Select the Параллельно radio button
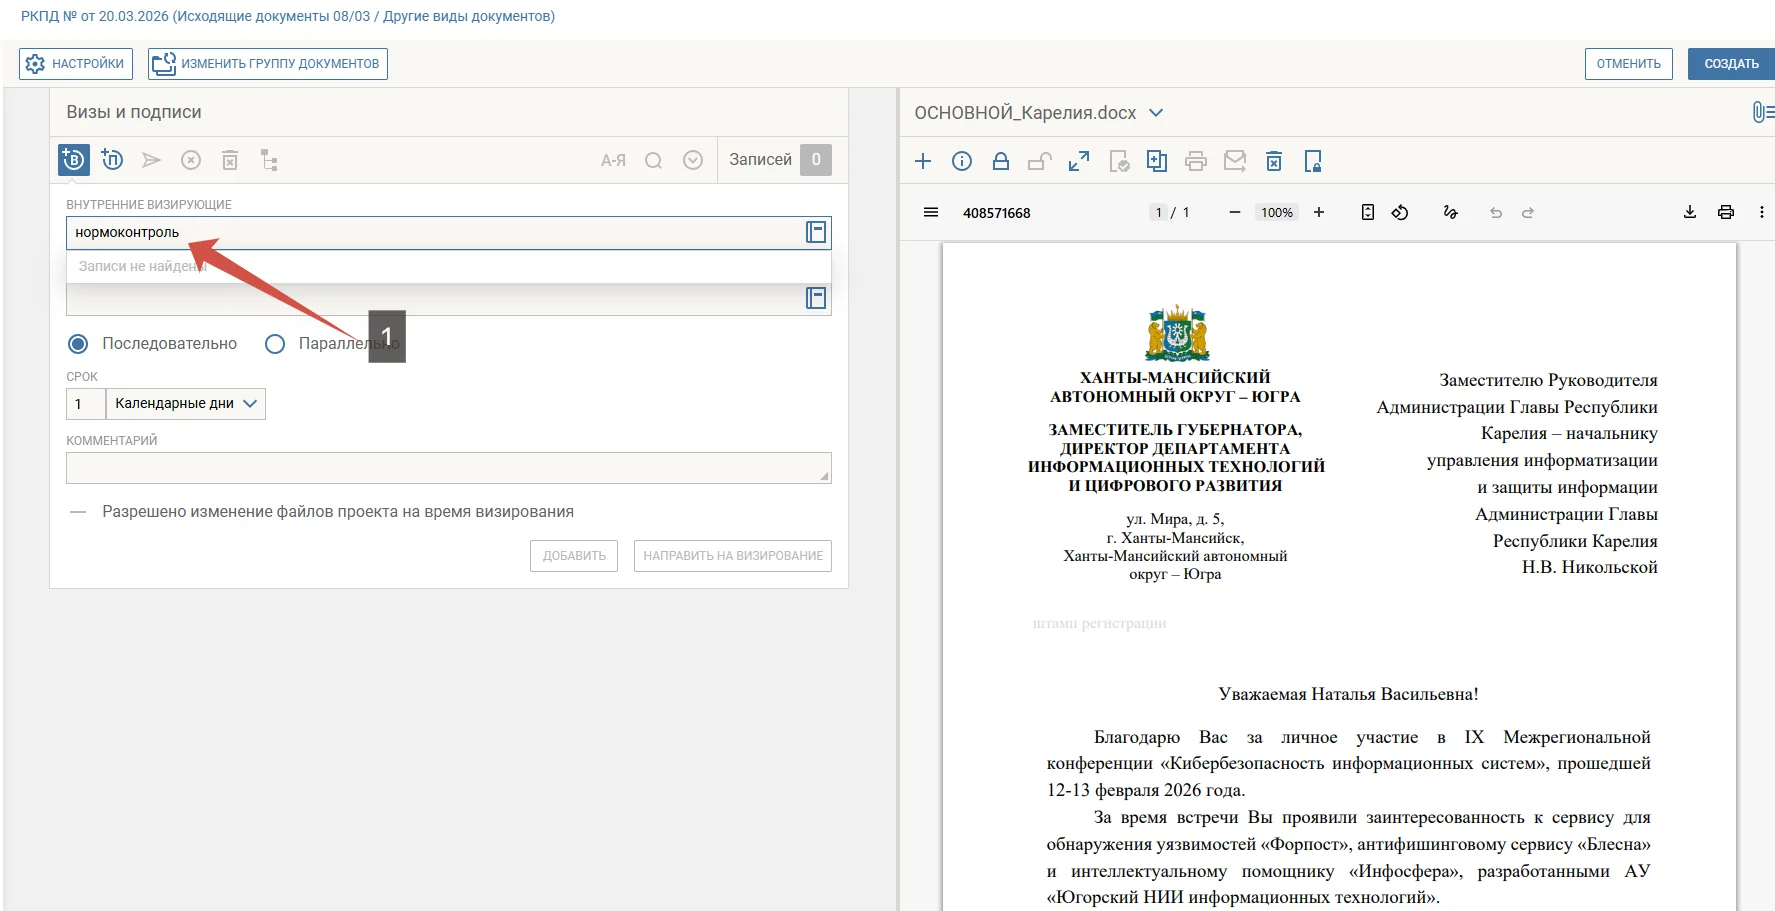Screen dimensions: 1775x911 point(275,344)
